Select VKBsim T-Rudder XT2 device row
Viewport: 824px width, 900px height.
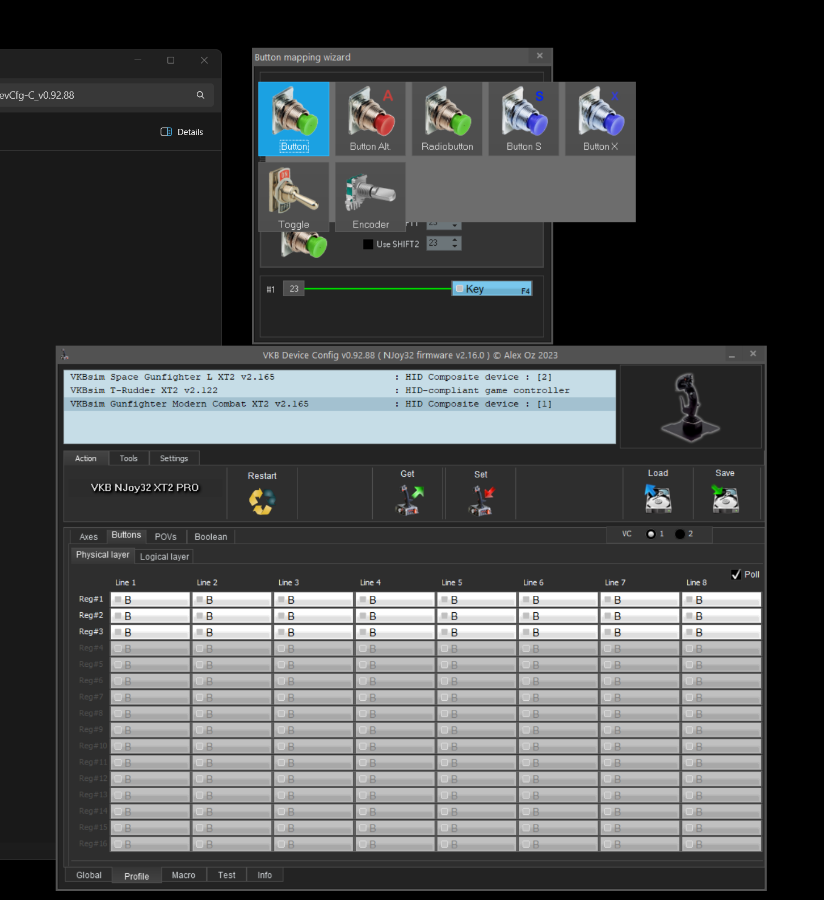[340, 390]
